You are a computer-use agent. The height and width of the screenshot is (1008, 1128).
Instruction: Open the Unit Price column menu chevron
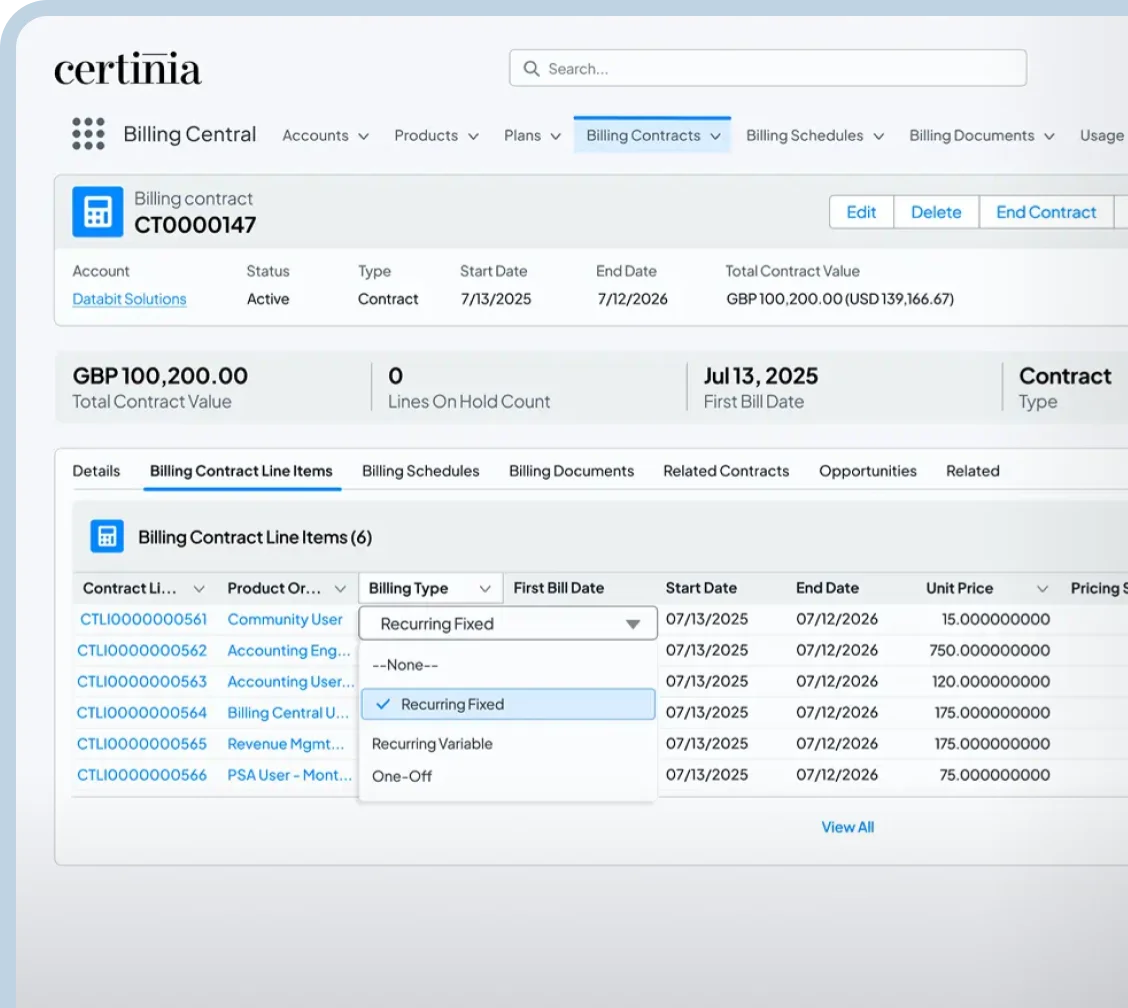(1042, 589)
